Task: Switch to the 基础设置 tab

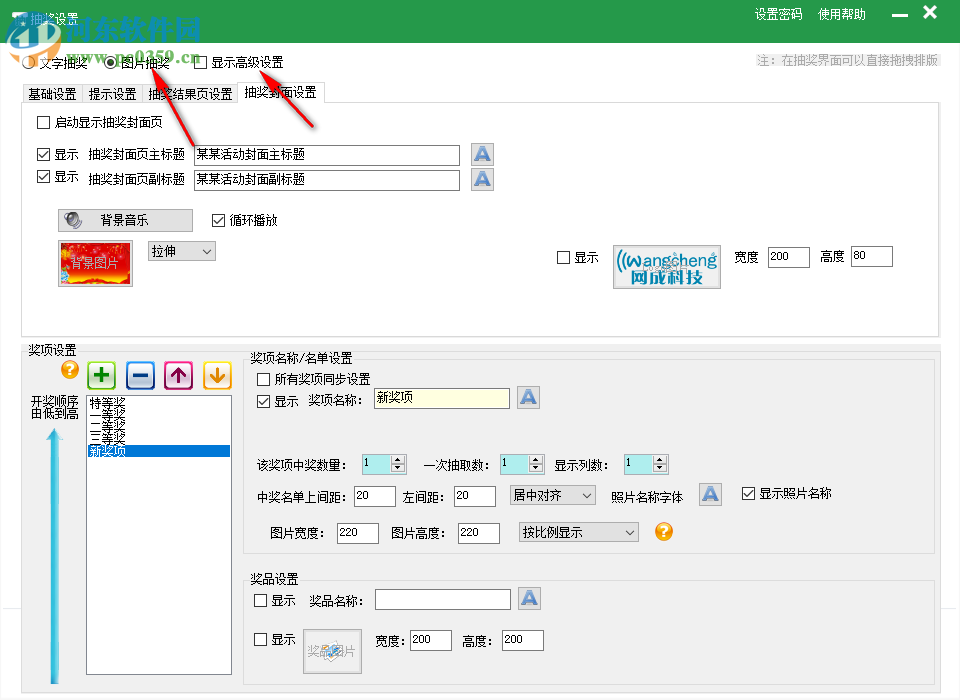Action: (x=51, y=92)
